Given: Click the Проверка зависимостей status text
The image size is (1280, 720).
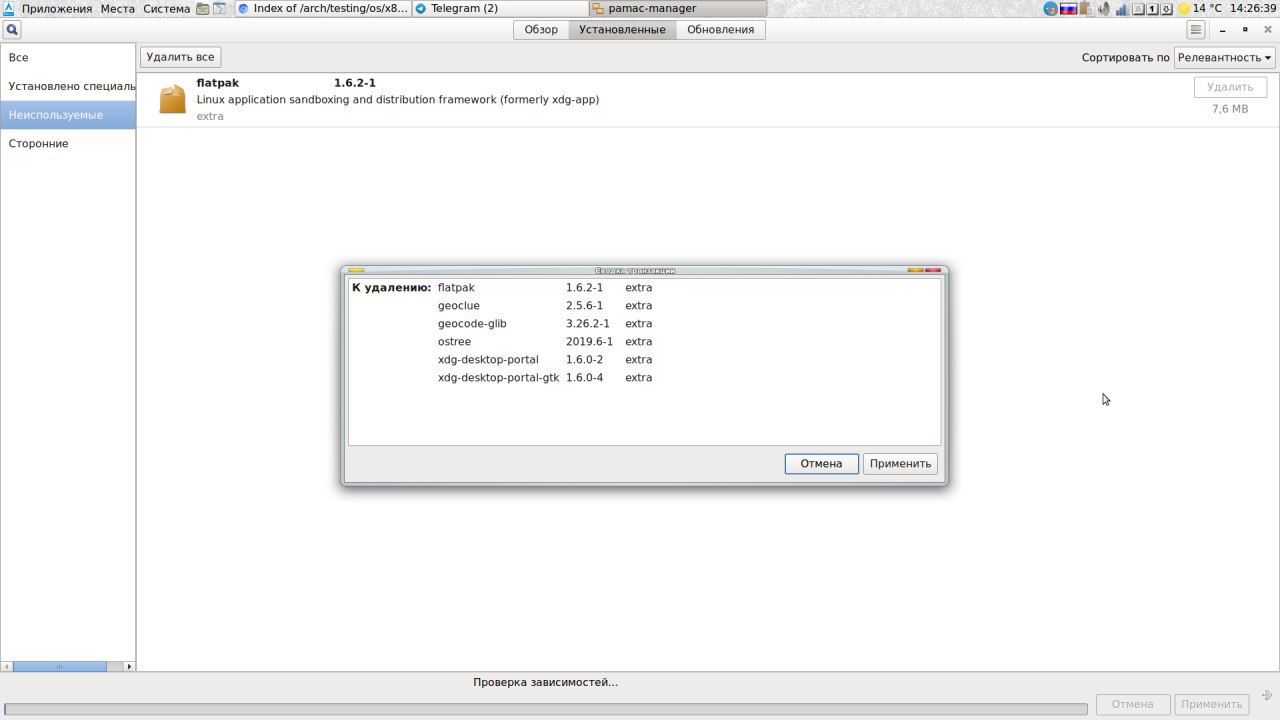Looking at the screenshot, I should click(545, 682).
